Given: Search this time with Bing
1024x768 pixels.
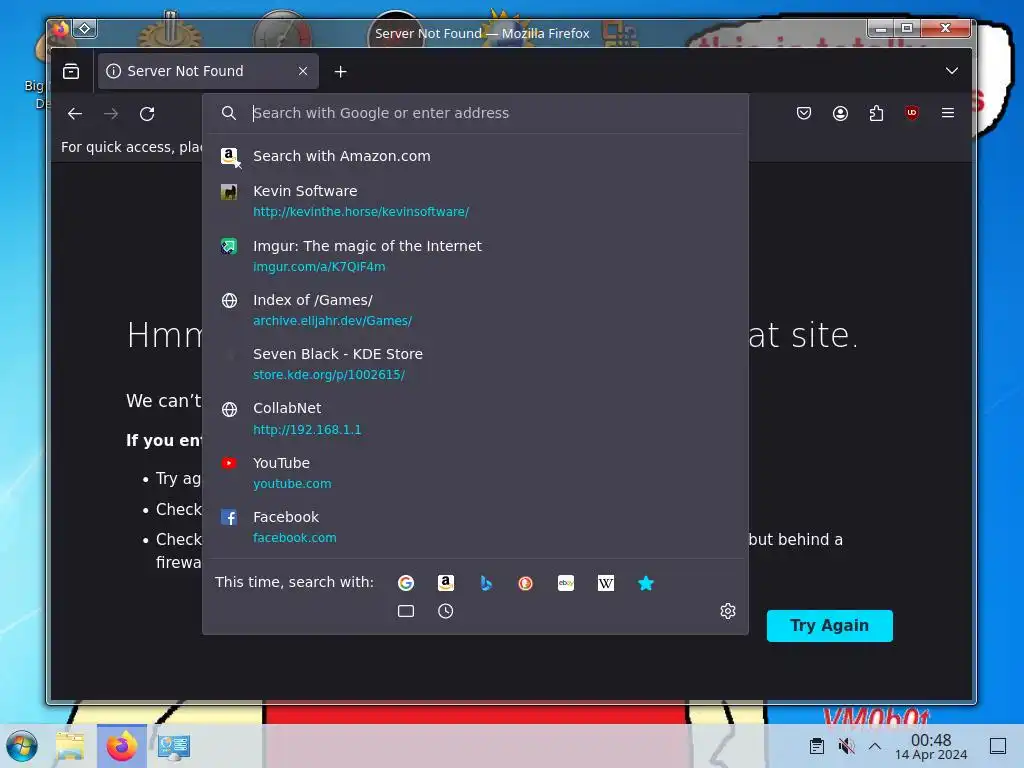Looking at the screenshot, I should point(486,583).
